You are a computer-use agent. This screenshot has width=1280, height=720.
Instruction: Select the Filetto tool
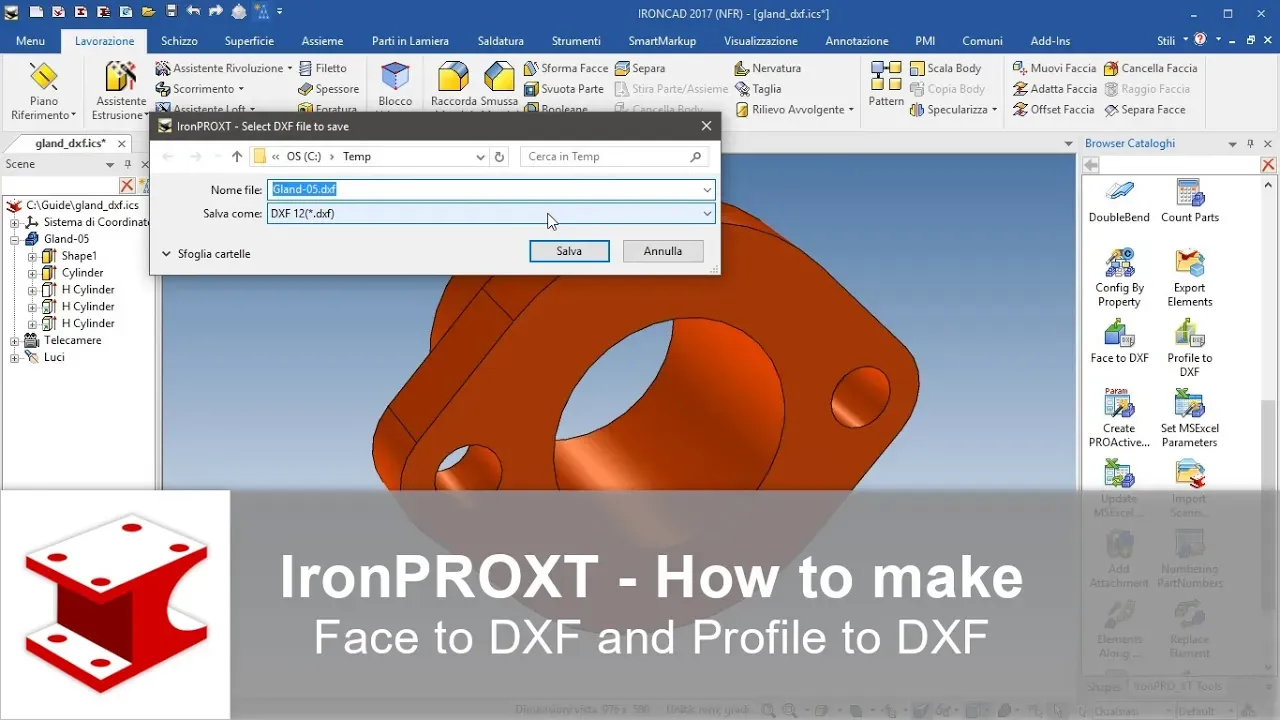pos(322,68)
